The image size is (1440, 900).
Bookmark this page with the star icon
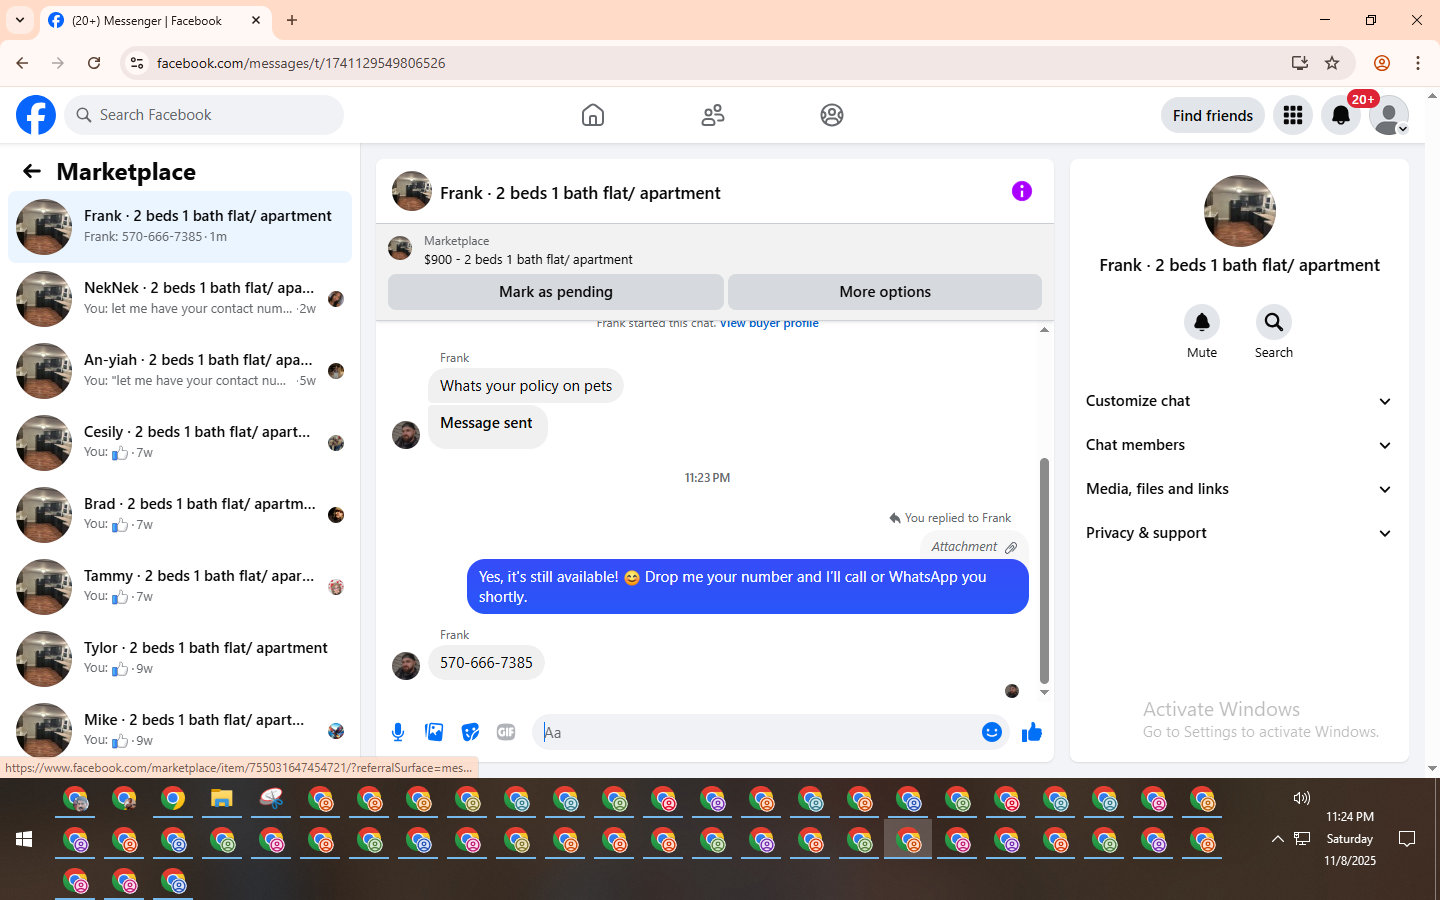click(x=1332, y=63)
